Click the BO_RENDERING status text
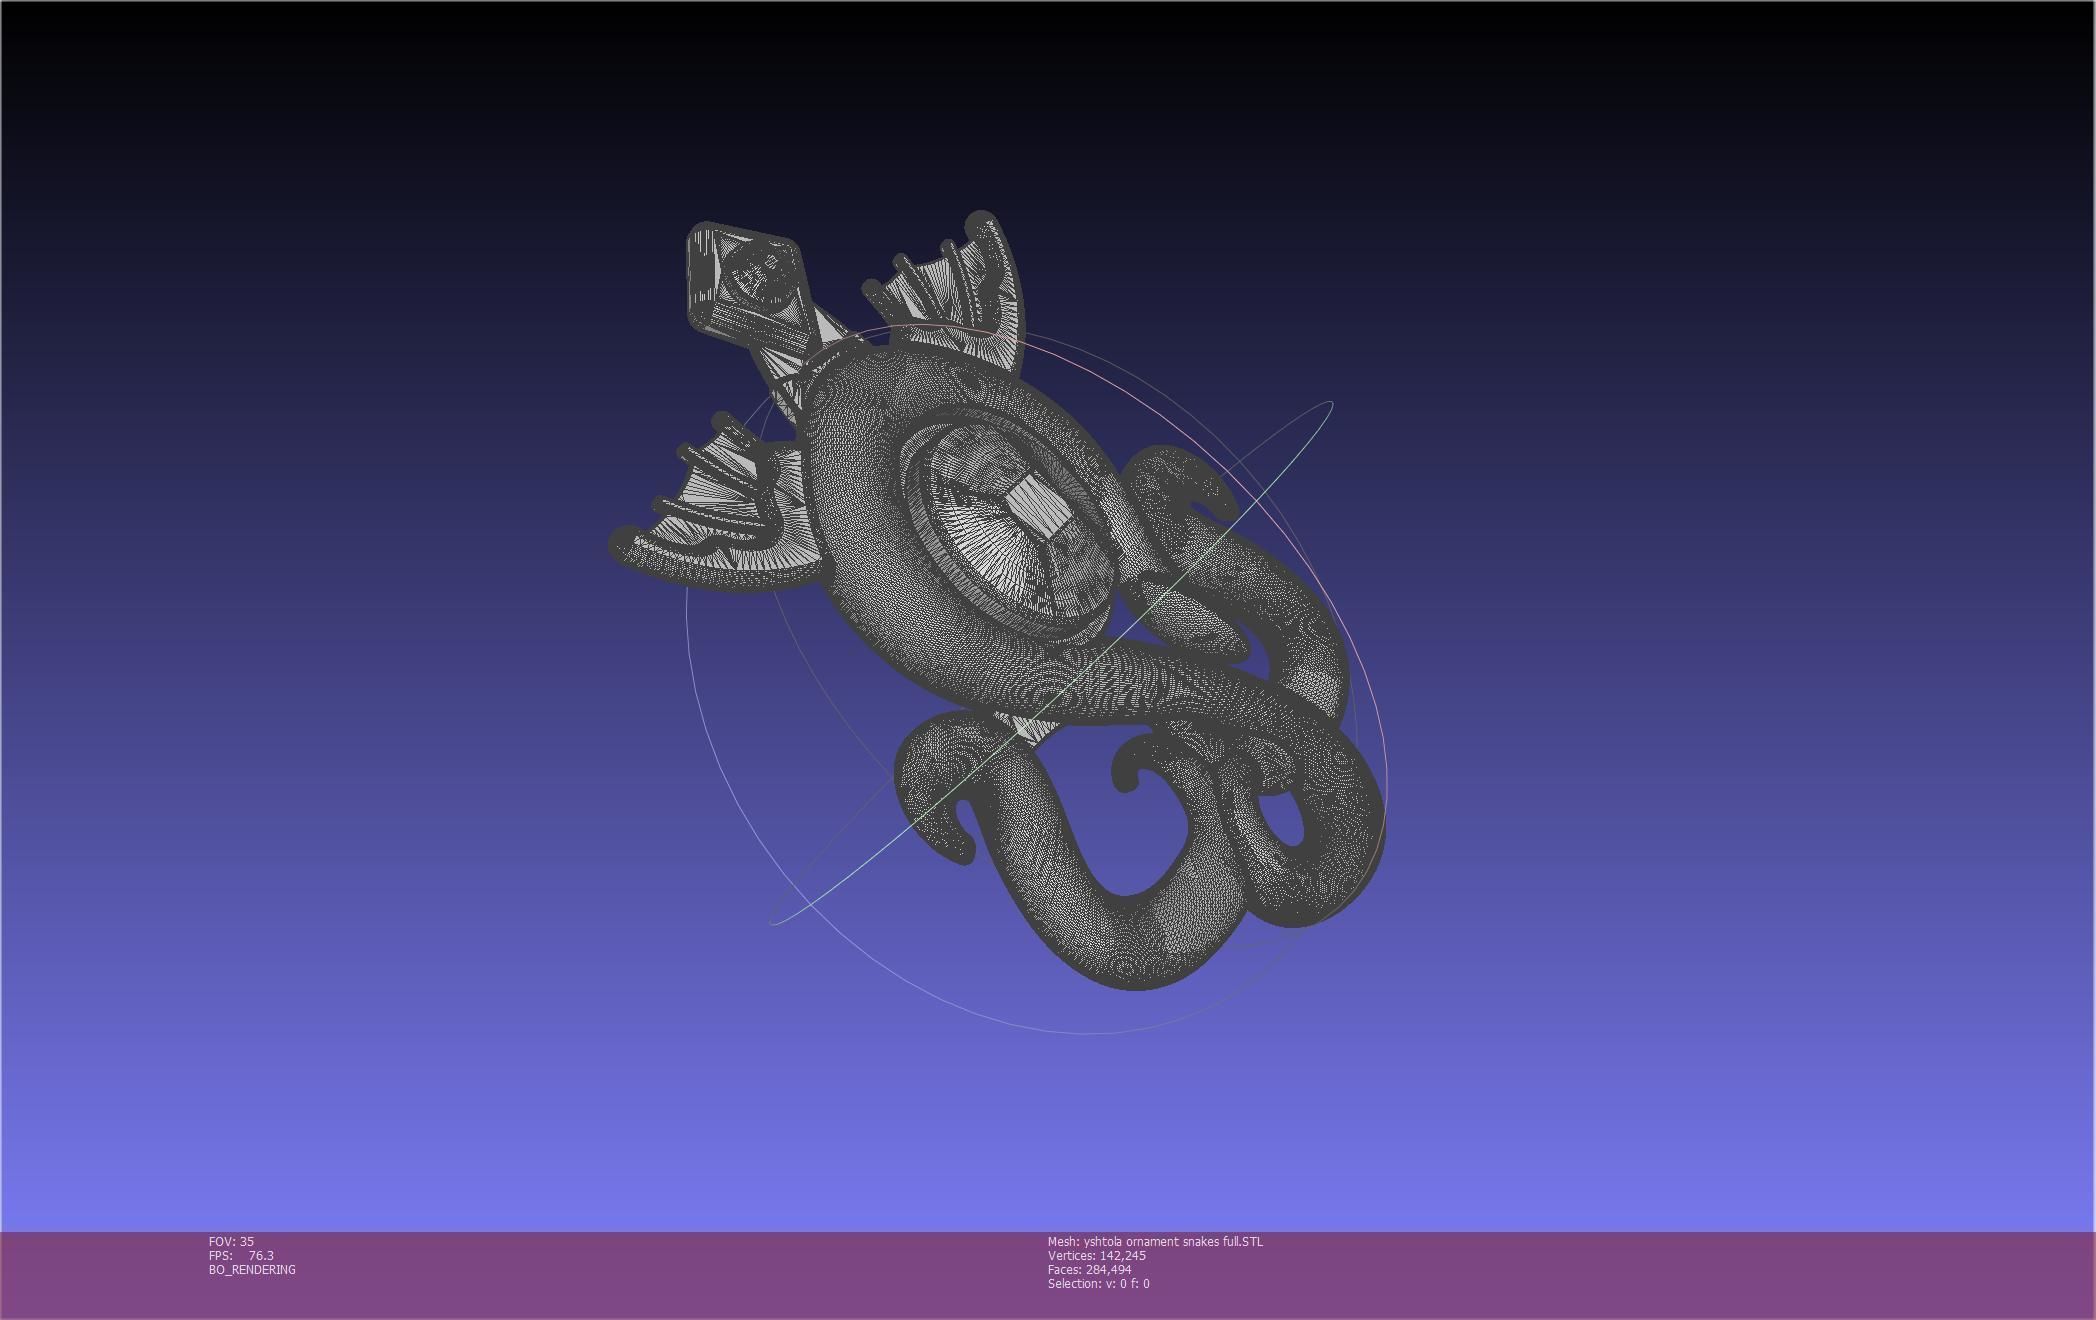Image resolution: width=2096 pixels, height=1320 pixels. pos(252,1269)
